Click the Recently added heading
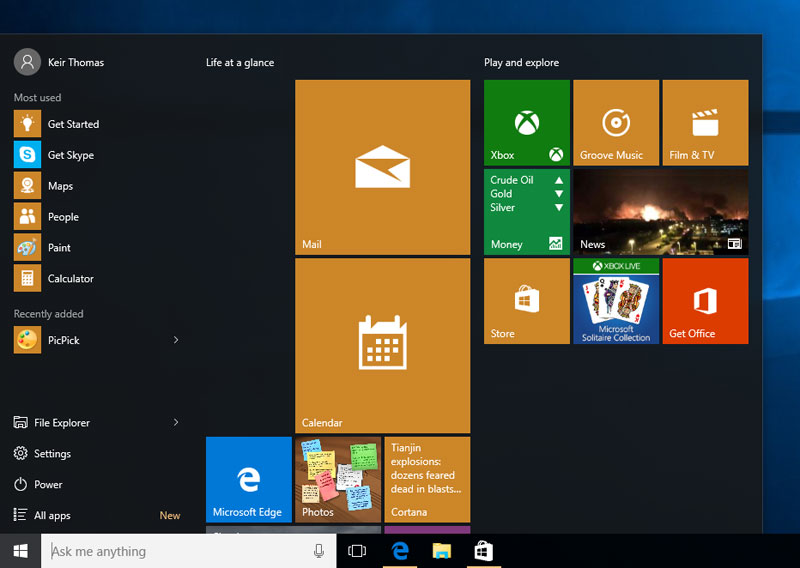Image resolution: width=800 pixels, height=568 pixels. pyautogui.click(x=48, y=314)
